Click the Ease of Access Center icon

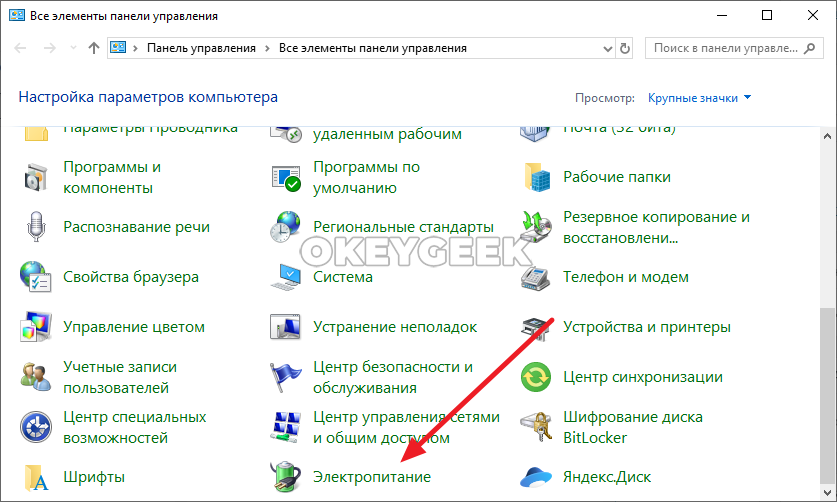click(x=36, y=427)
